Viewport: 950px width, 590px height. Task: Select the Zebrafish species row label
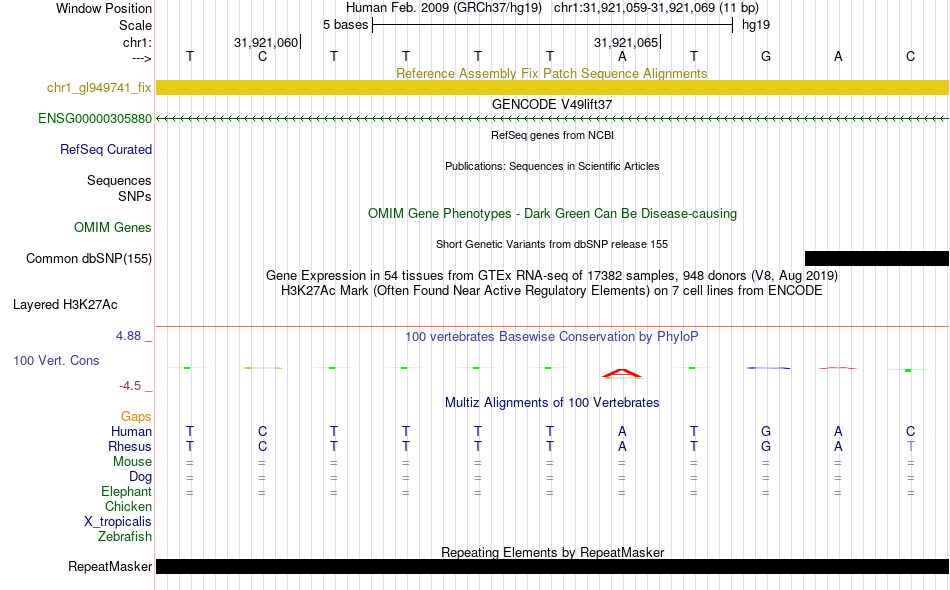tap(125, 536)
